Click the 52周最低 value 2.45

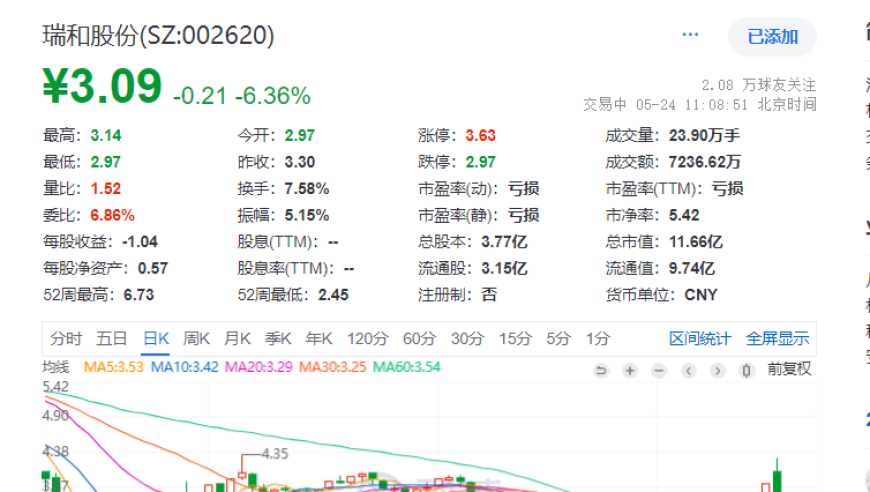click(333, 295)
